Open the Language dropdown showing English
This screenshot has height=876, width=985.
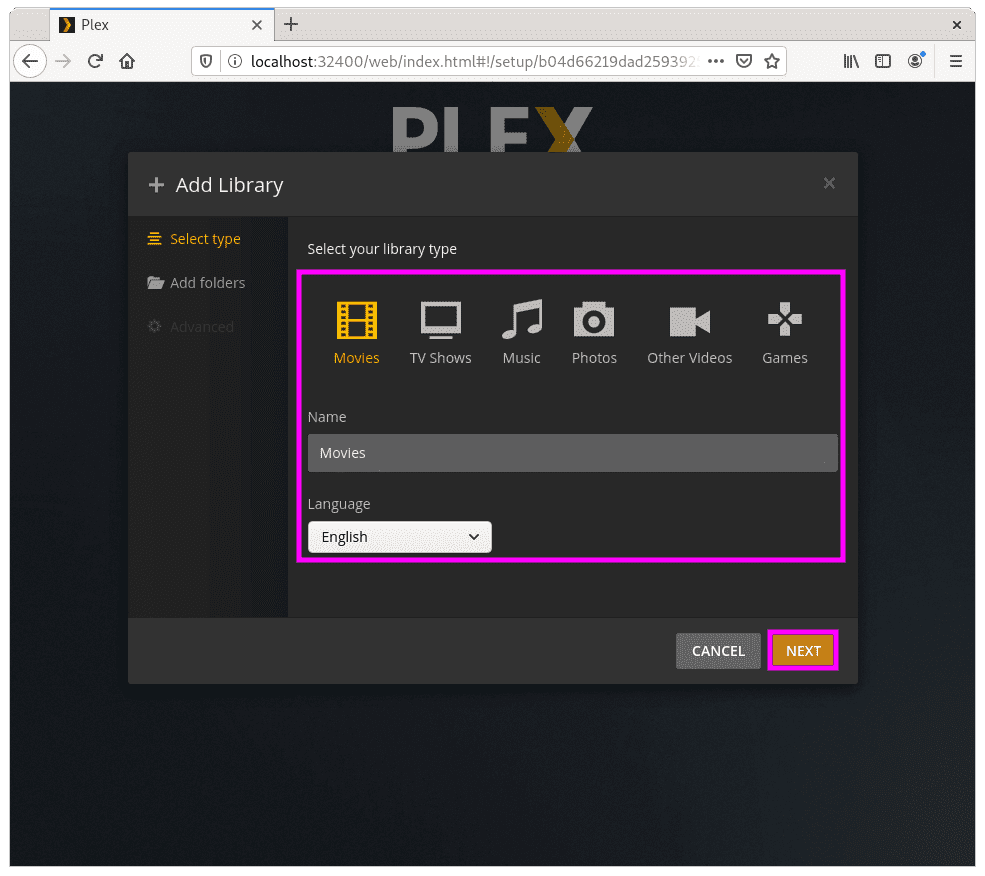(399, 537)
